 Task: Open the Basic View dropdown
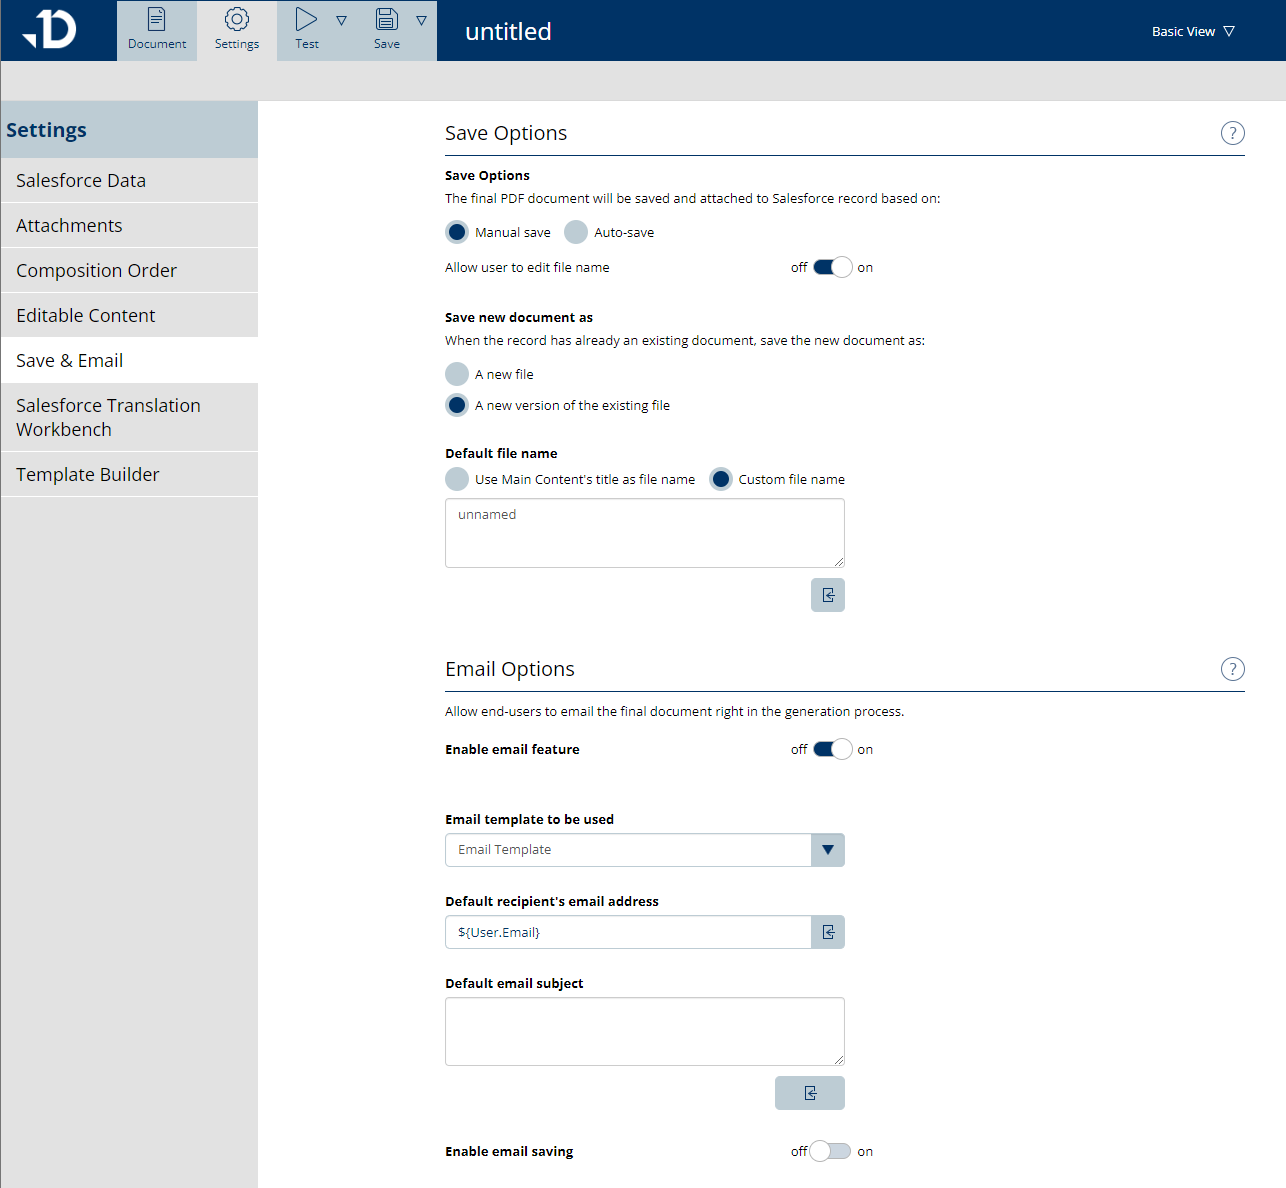1193,31
